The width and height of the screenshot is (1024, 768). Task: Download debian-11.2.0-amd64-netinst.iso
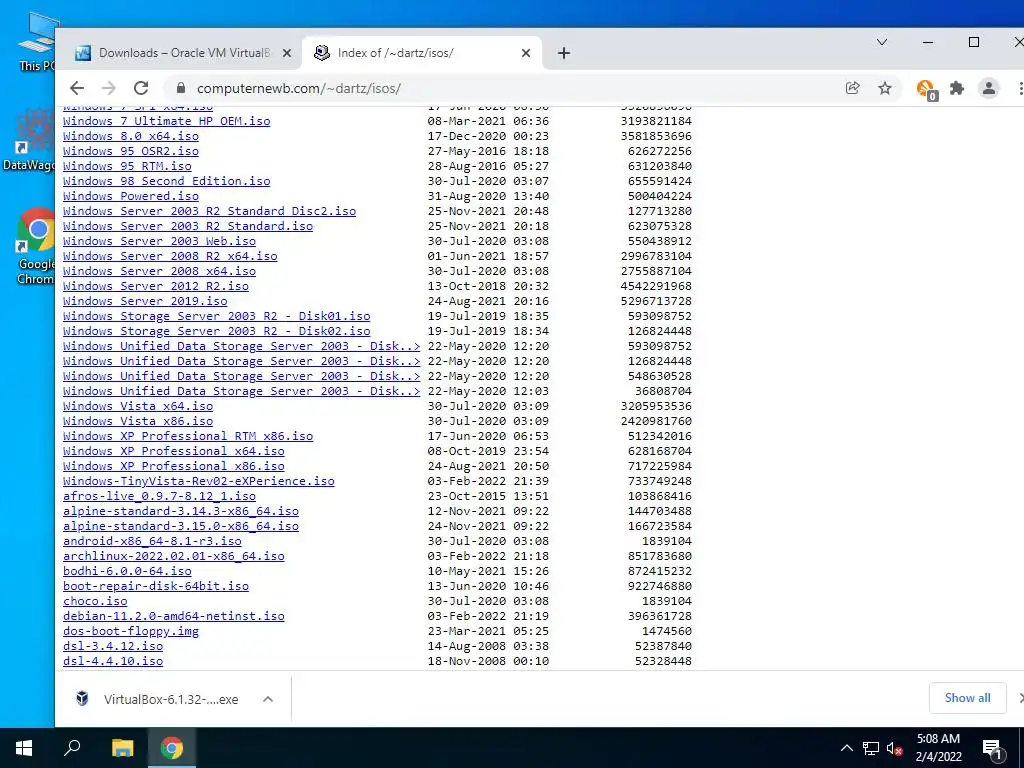point(174,616)
